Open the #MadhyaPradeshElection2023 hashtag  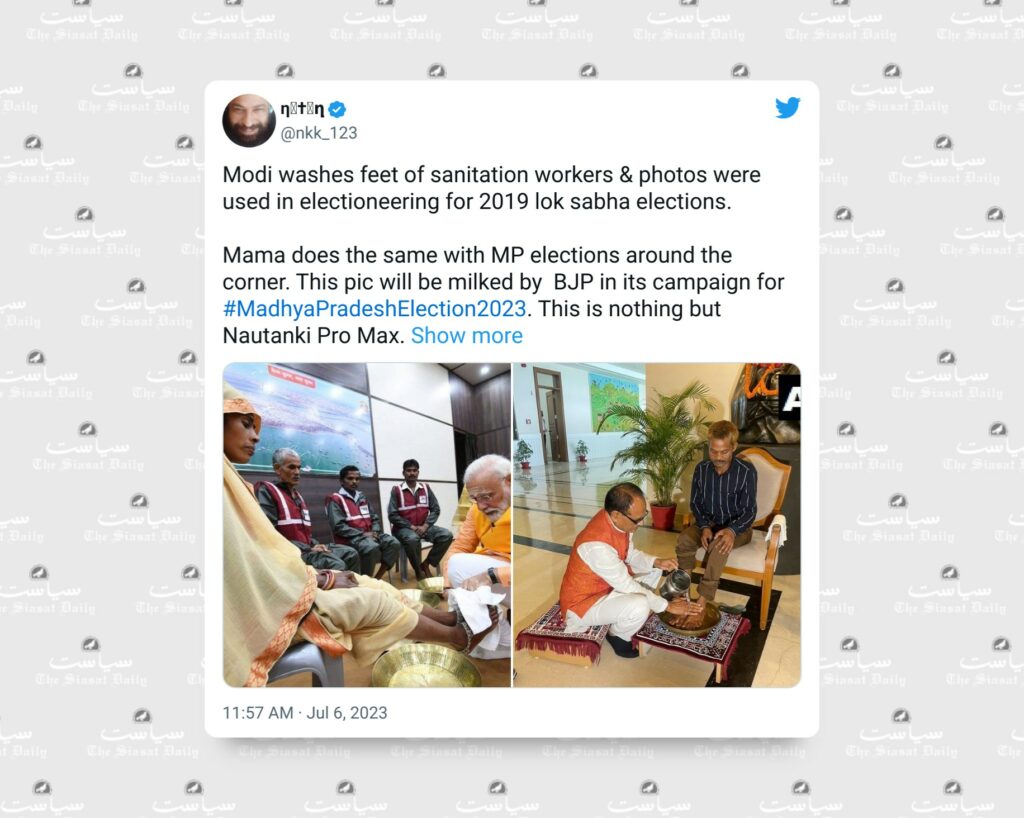pos(374,308)
